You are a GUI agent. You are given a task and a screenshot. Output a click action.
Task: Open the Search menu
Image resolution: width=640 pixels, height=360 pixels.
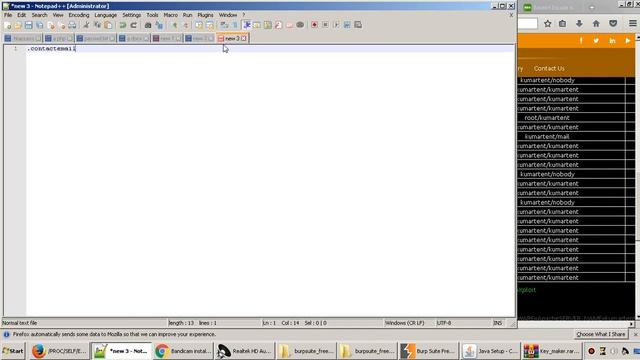click(40, 15)
